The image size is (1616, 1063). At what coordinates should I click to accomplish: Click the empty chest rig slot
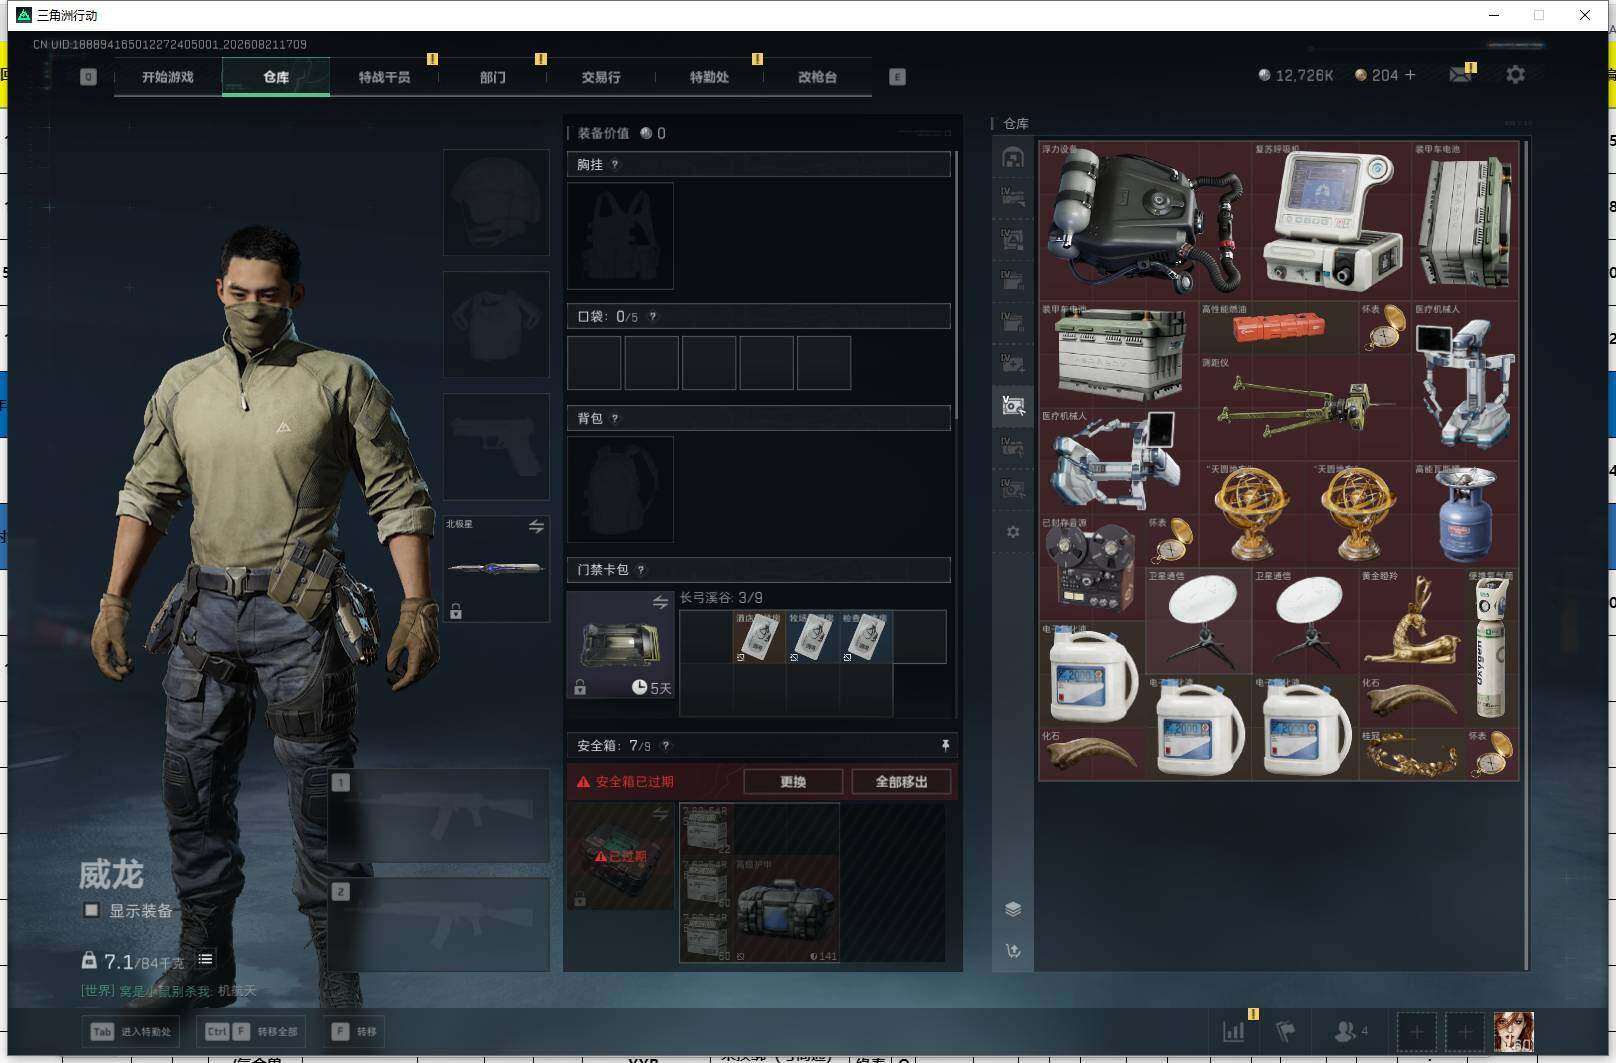click(x=620, y=236)
